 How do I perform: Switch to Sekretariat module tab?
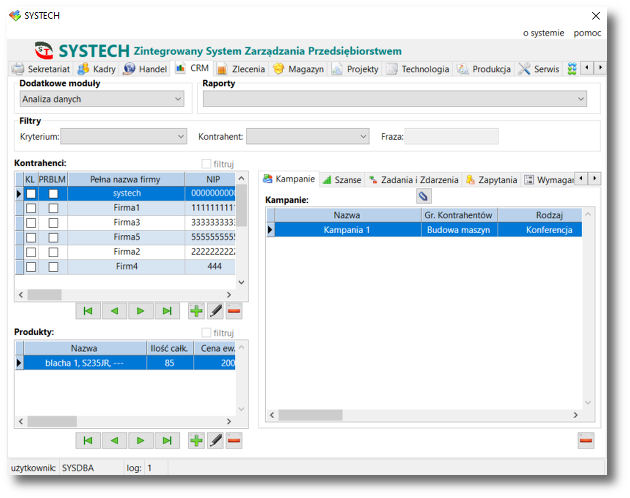(x=41, y=69)
